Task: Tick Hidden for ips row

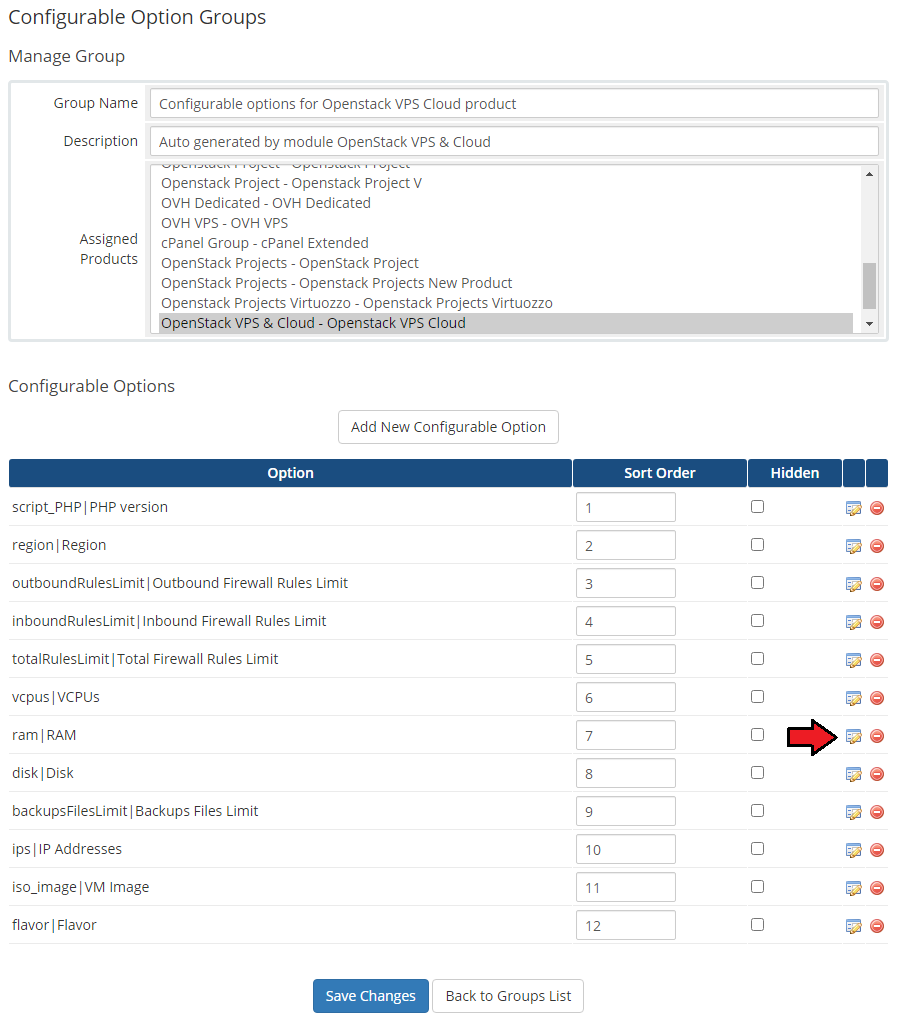Action: coord(757,849)
